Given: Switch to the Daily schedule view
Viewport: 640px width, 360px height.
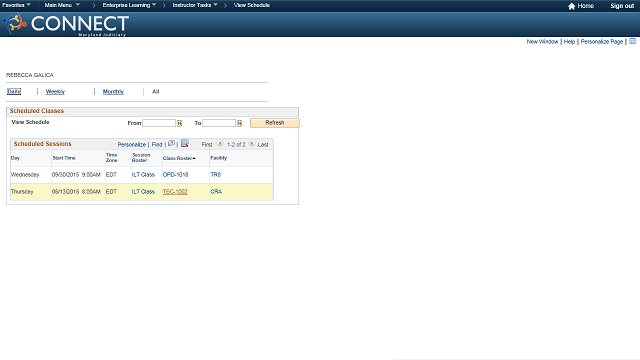Looking at the screenshot, I should [14, 91].
